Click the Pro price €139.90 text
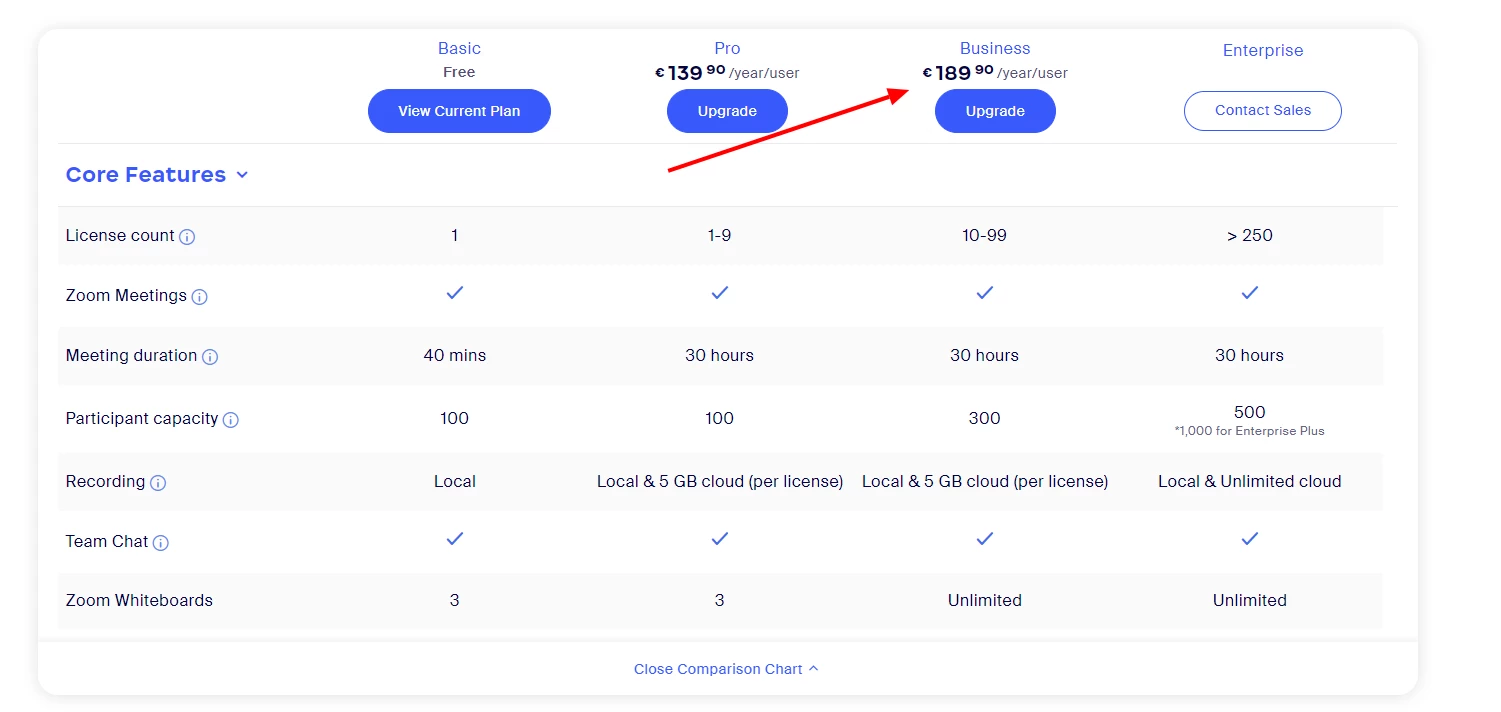Image resolution: width=1501 pixels, height=712 pixels. 727,73
